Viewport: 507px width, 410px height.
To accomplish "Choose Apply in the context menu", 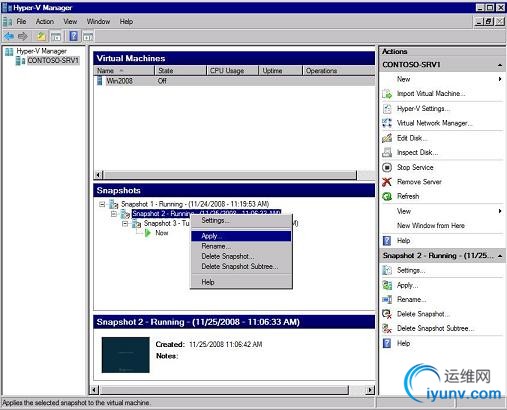I will point(241,236).
